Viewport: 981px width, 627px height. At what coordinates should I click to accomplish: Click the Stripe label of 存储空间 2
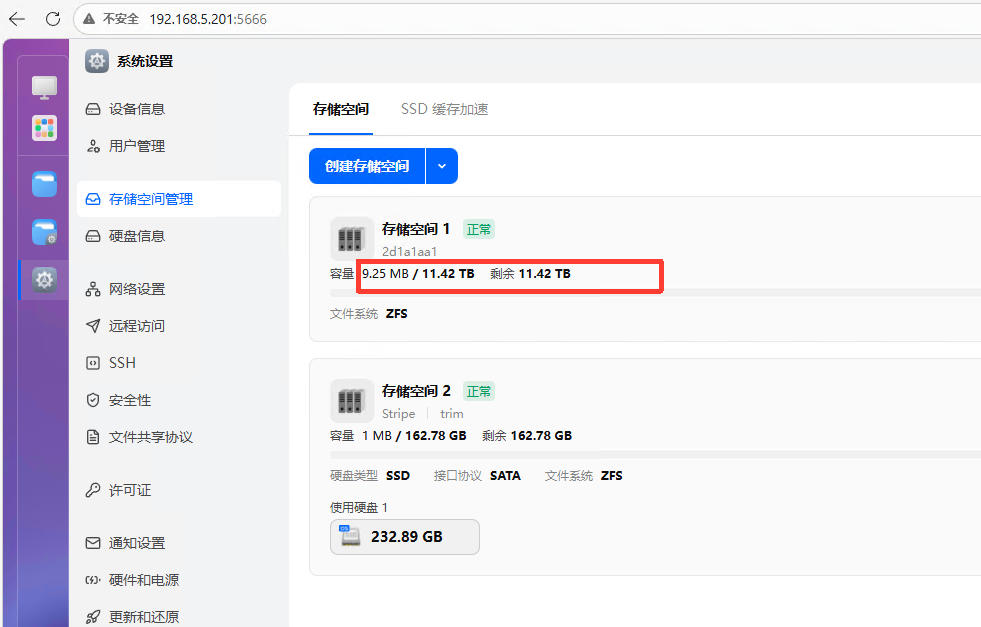pyautogui.click(x=399, y=414)
